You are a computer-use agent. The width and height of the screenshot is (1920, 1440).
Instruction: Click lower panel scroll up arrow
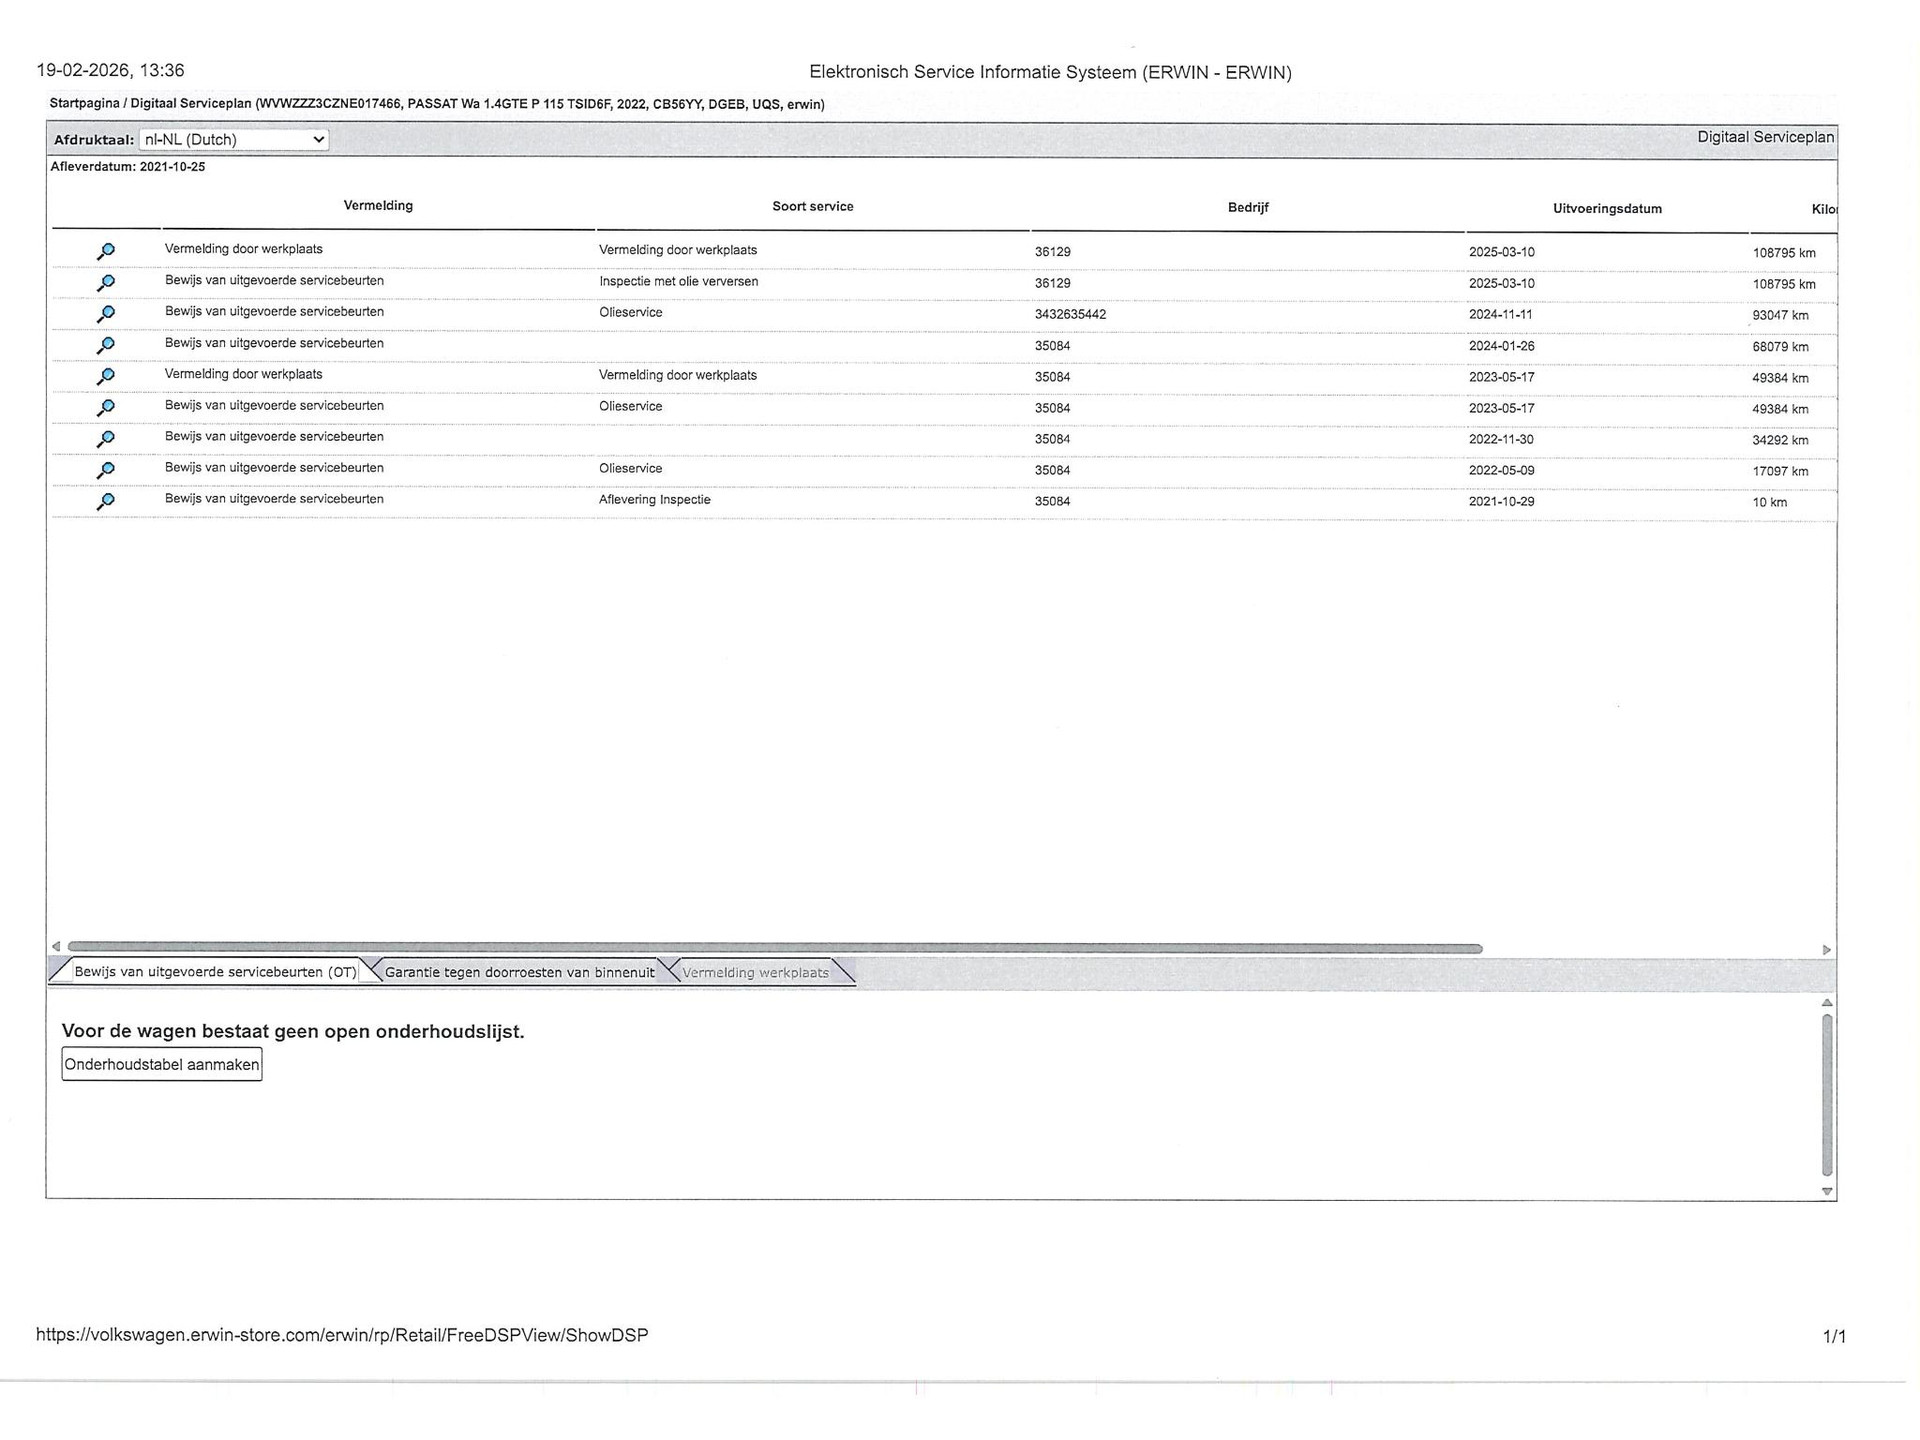pyautogui.click(x=1827, y=1002)
